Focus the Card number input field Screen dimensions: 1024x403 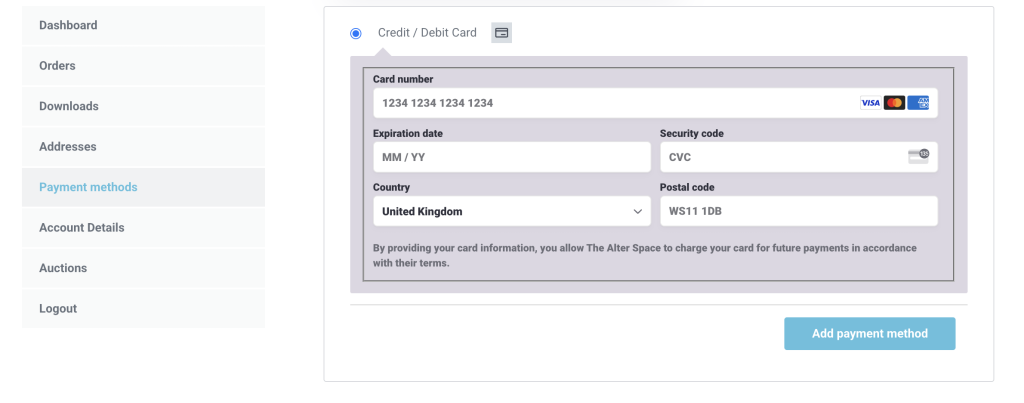pos(655,103)
